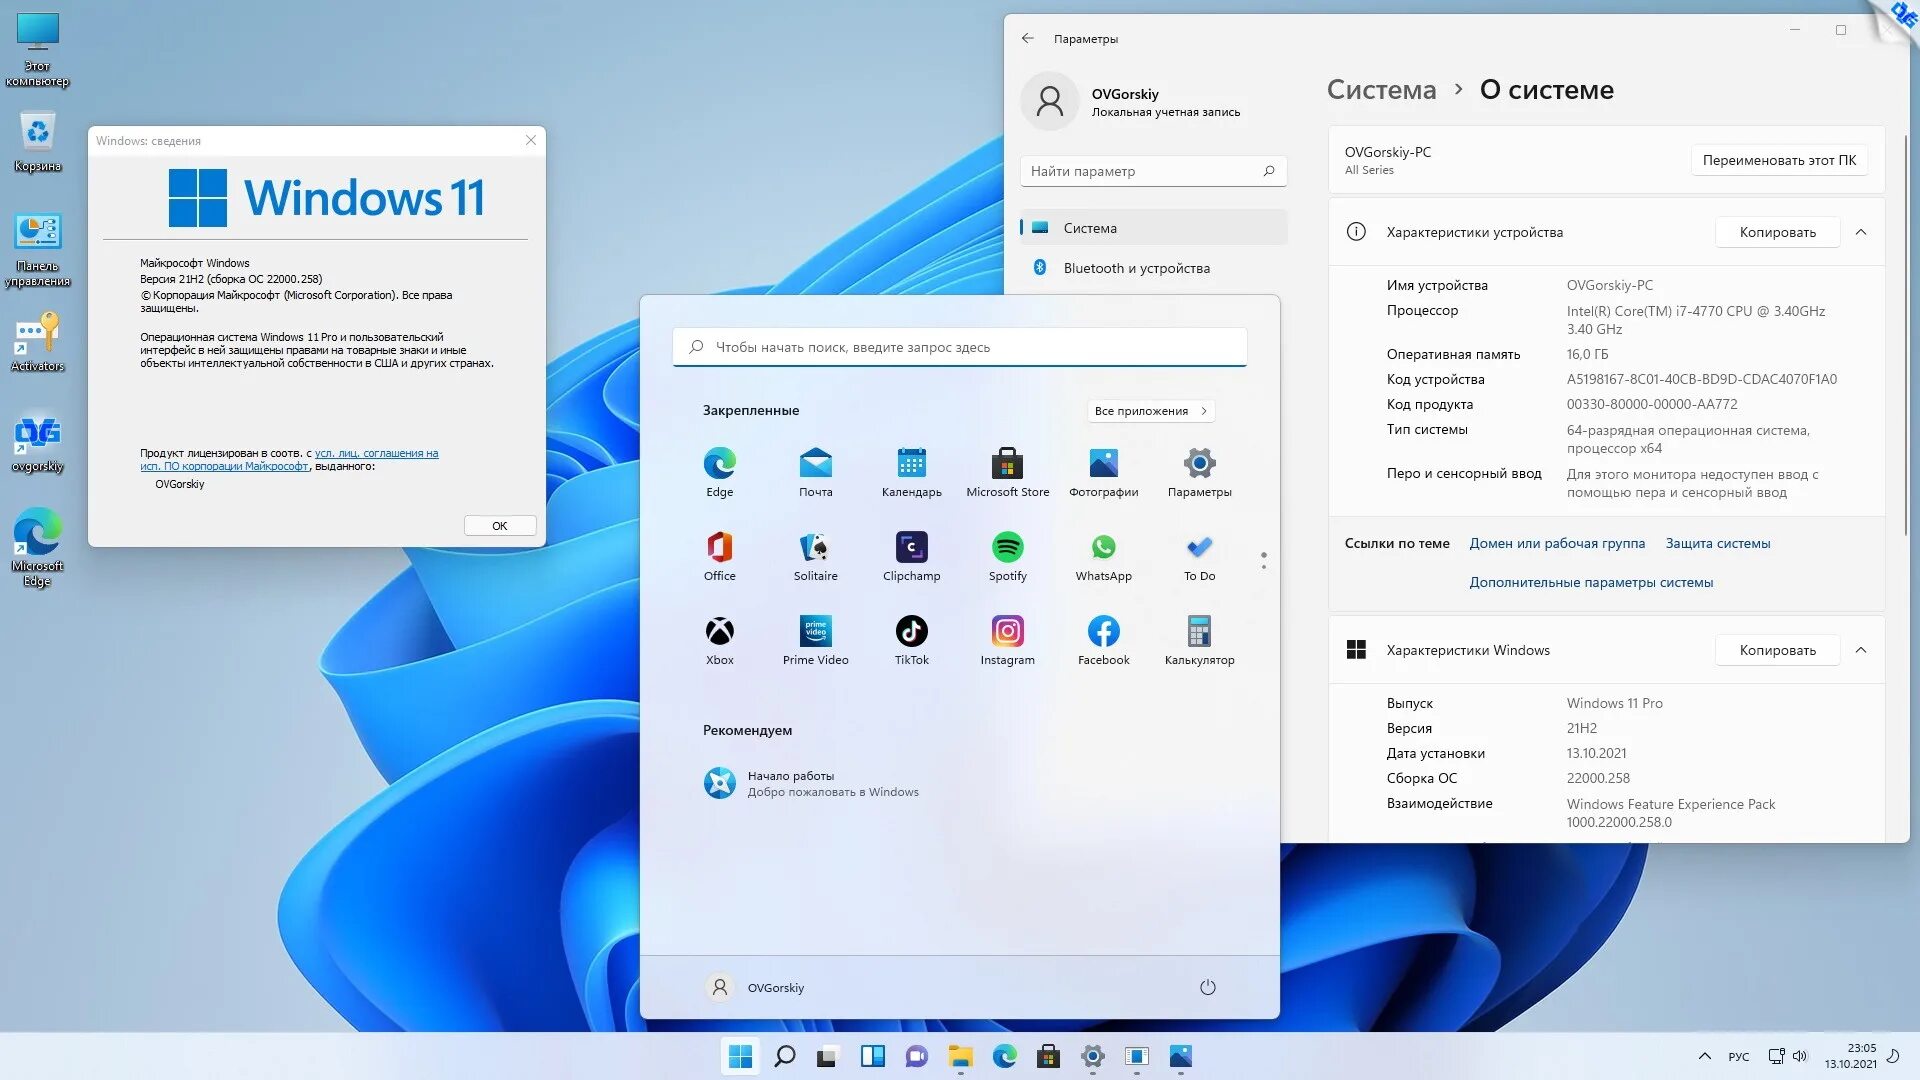Open Bluetooth и устройства settings
Screen dimensions: 1920x1080
point(1137,268)
